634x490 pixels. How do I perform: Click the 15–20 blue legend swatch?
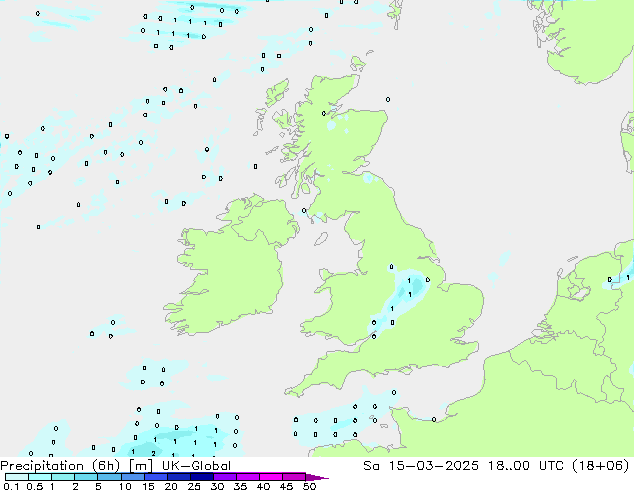click(x=155, y=477)
